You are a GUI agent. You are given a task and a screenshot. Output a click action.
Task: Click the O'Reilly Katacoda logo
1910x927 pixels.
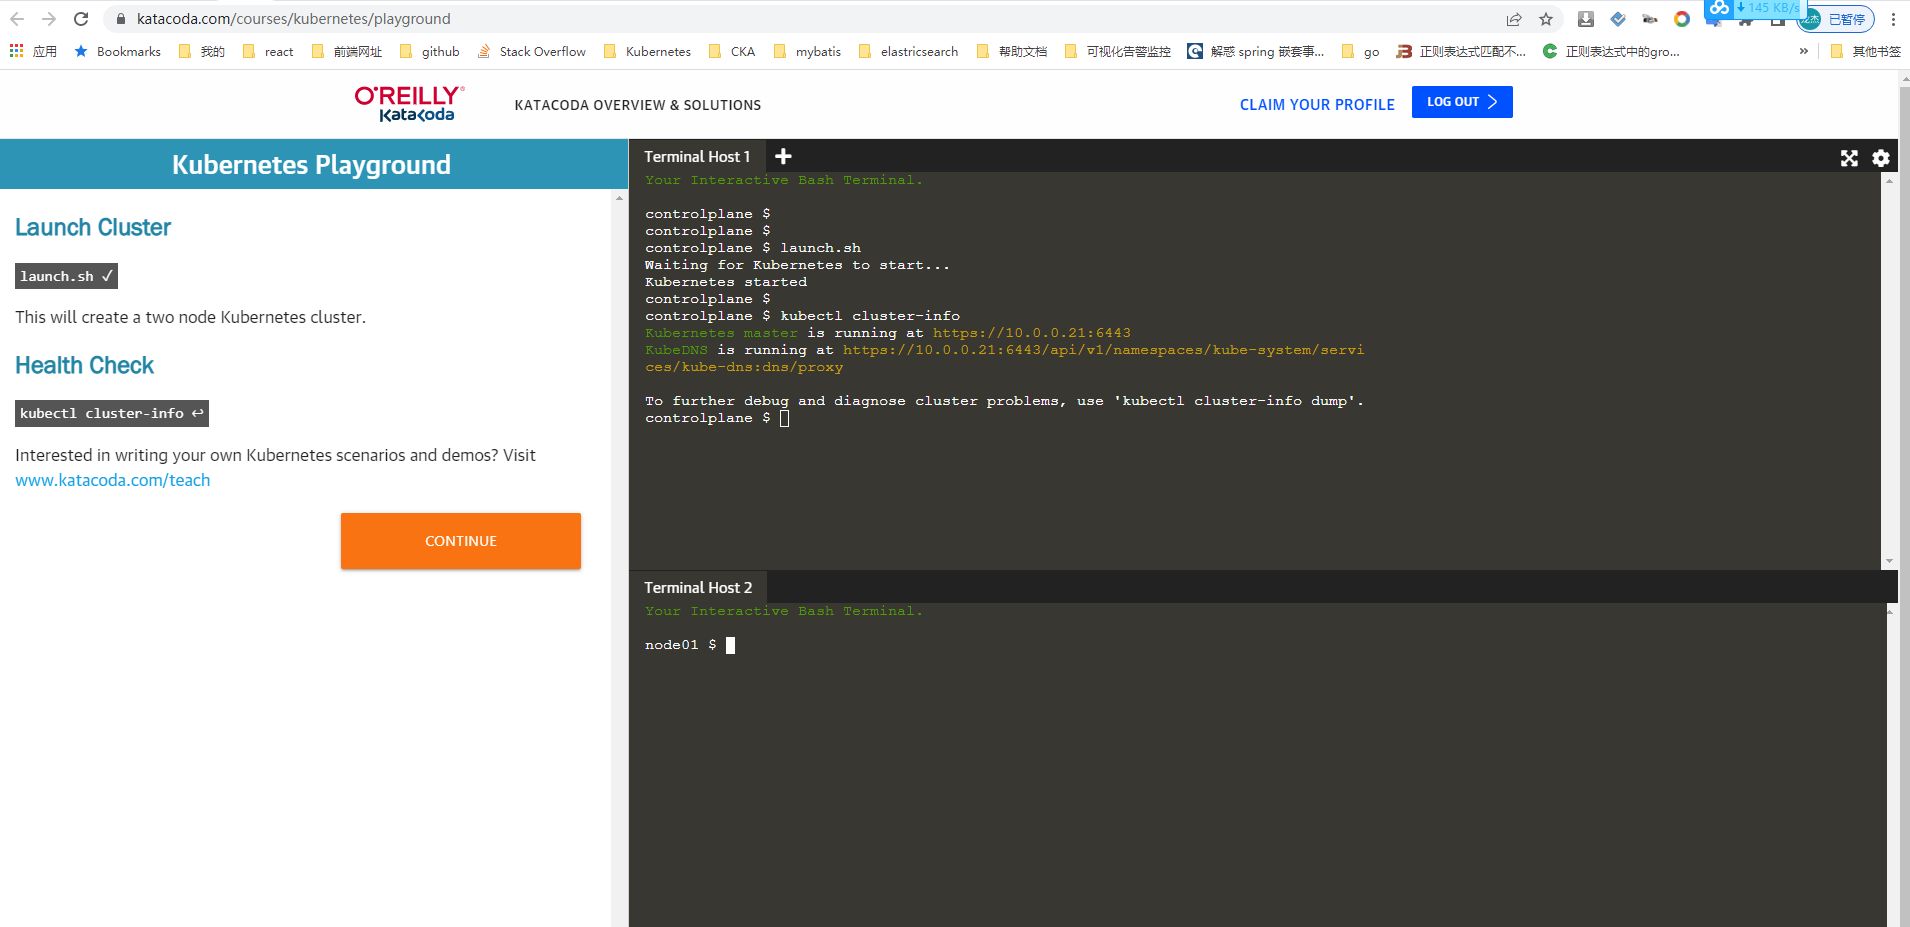[409, 104]
